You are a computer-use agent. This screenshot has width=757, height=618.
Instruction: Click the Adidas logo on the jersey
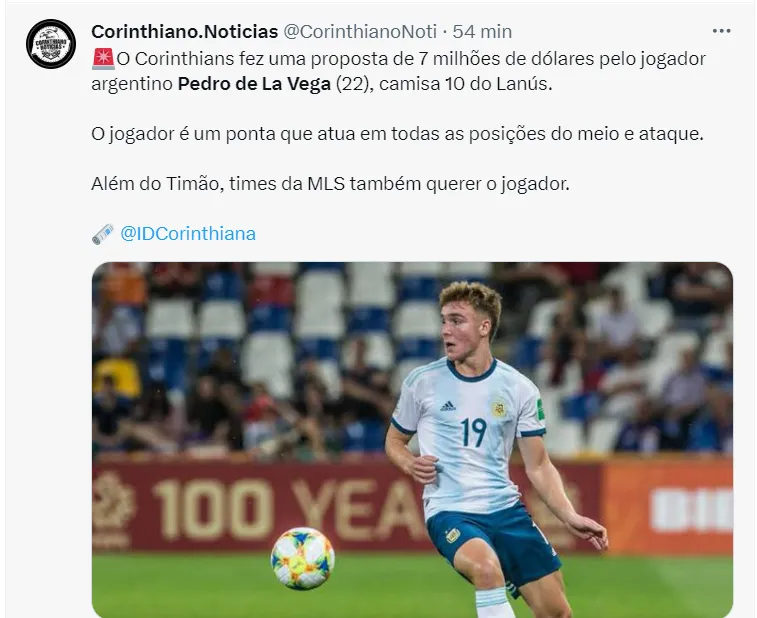click(448, 406)
